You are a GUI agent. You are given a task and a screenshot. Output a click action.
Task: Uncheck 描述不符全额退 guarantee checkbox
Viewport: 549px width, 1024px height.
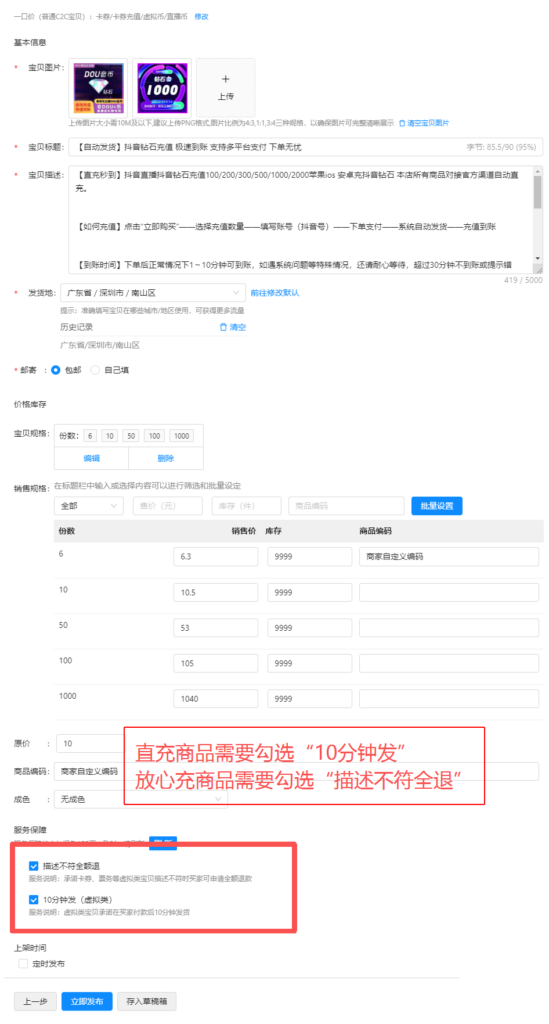33,866
